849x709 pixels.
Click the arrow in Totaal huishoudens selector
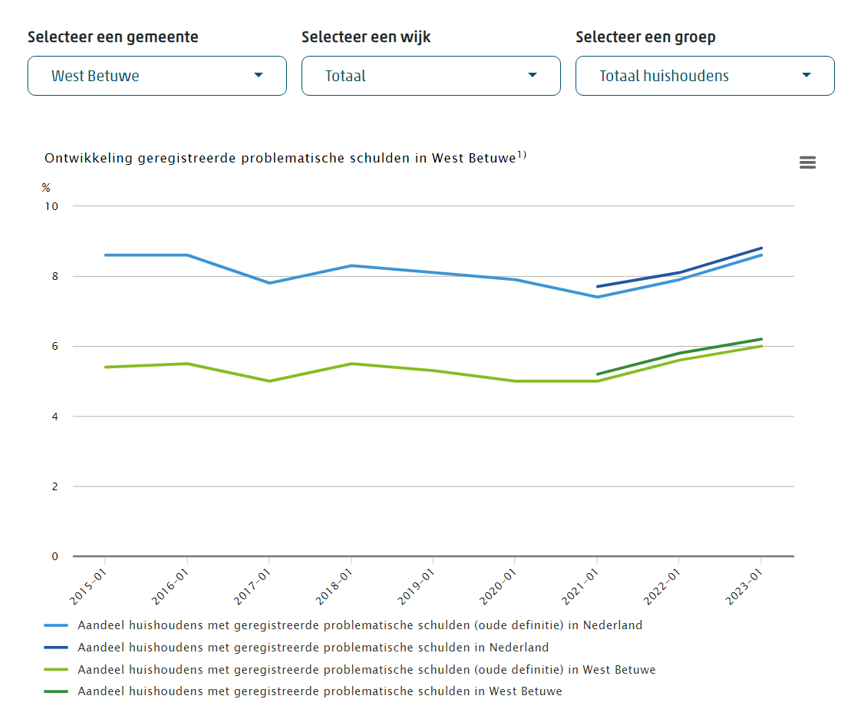(x=807, y=75)
